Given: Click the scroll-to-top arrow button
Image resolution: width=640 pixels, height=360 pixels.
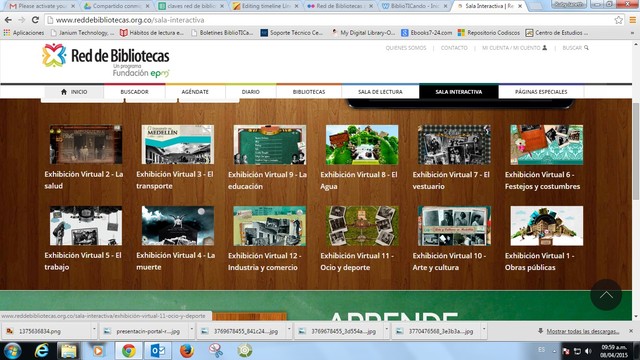Looking at the screenshot, I should pyautogui.click(x=606, y=295).
